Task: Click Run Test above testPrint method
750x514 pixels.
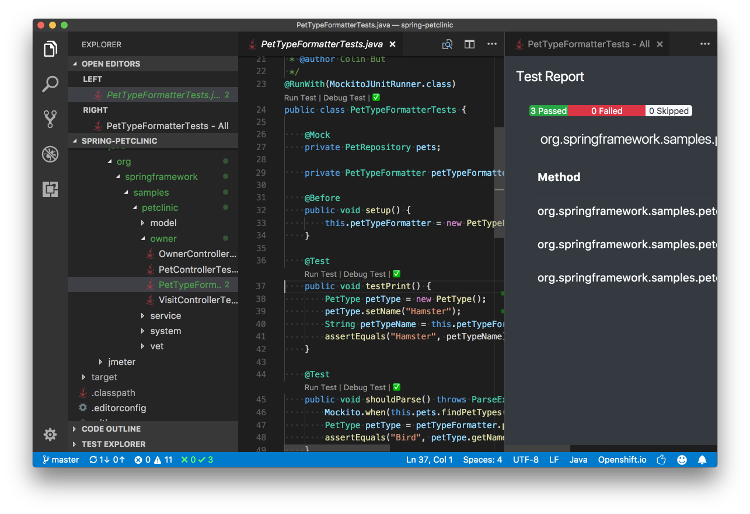Action: 320,274
